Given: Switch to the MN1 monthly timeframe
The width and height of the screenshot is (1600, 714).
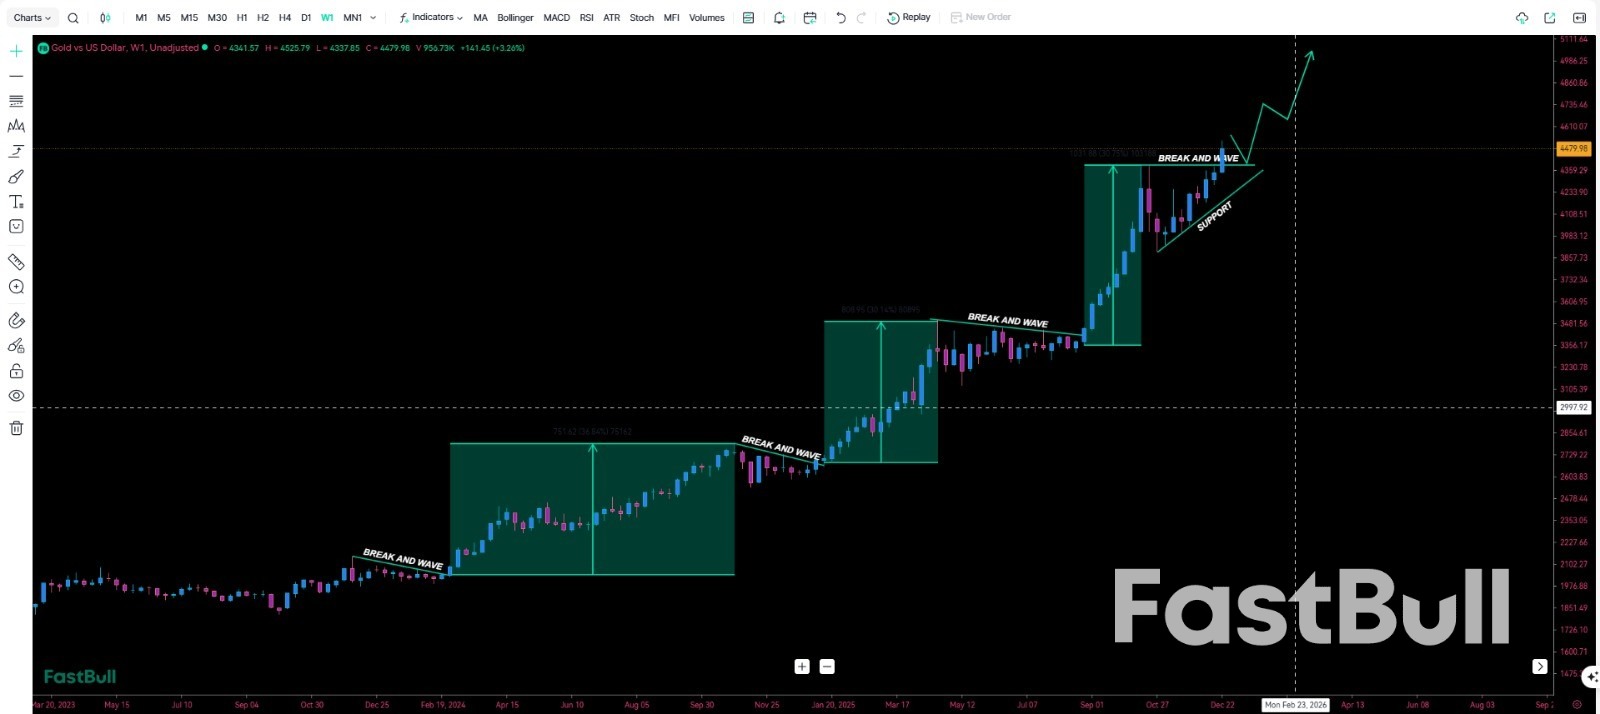Looking at the screenshot, I should point(352,17).
